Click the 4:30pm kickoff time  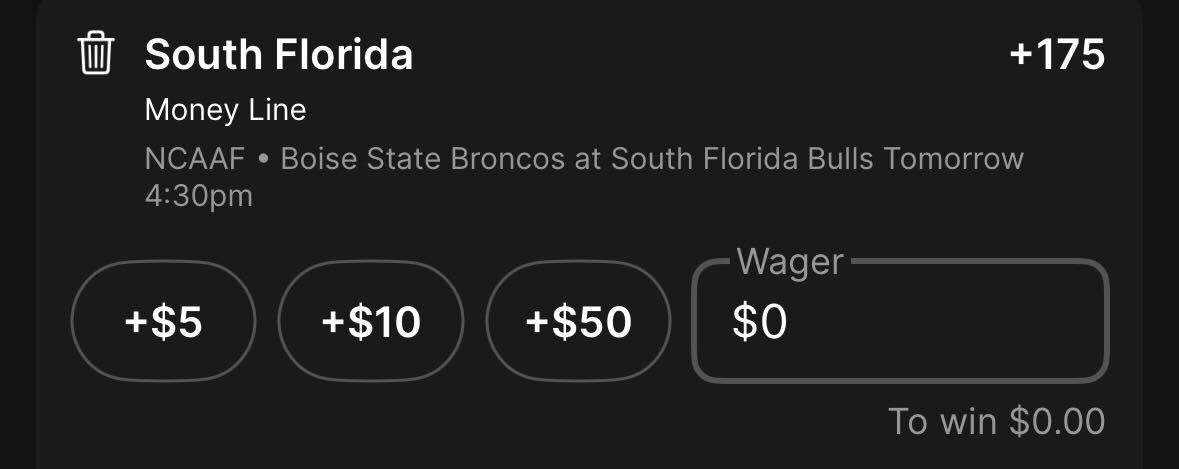[x=199, y=196]
